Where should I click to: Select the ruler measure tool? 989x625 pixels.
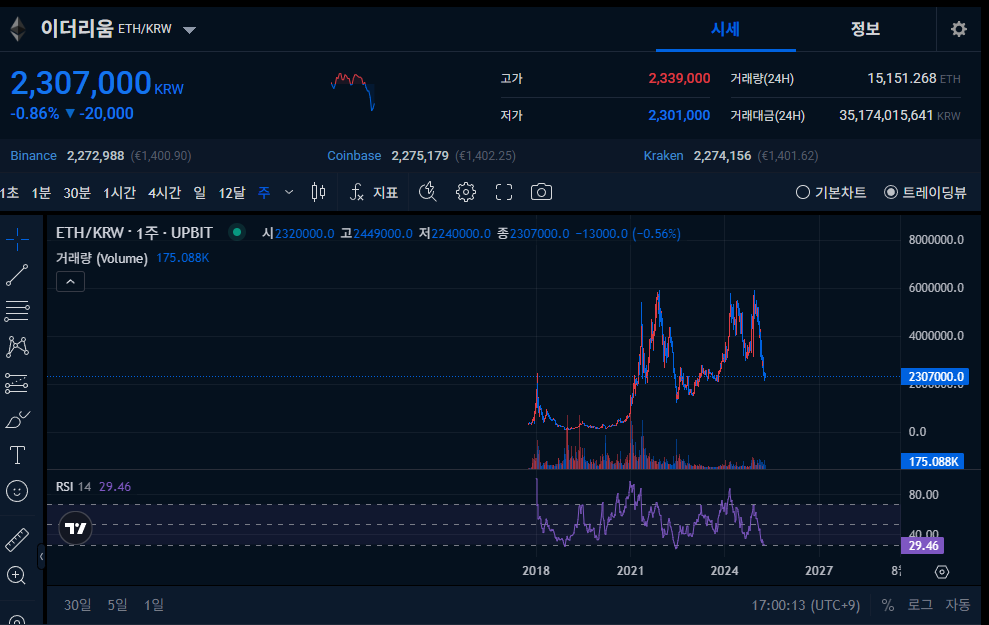pyautogui.click(x=17, y=540)
